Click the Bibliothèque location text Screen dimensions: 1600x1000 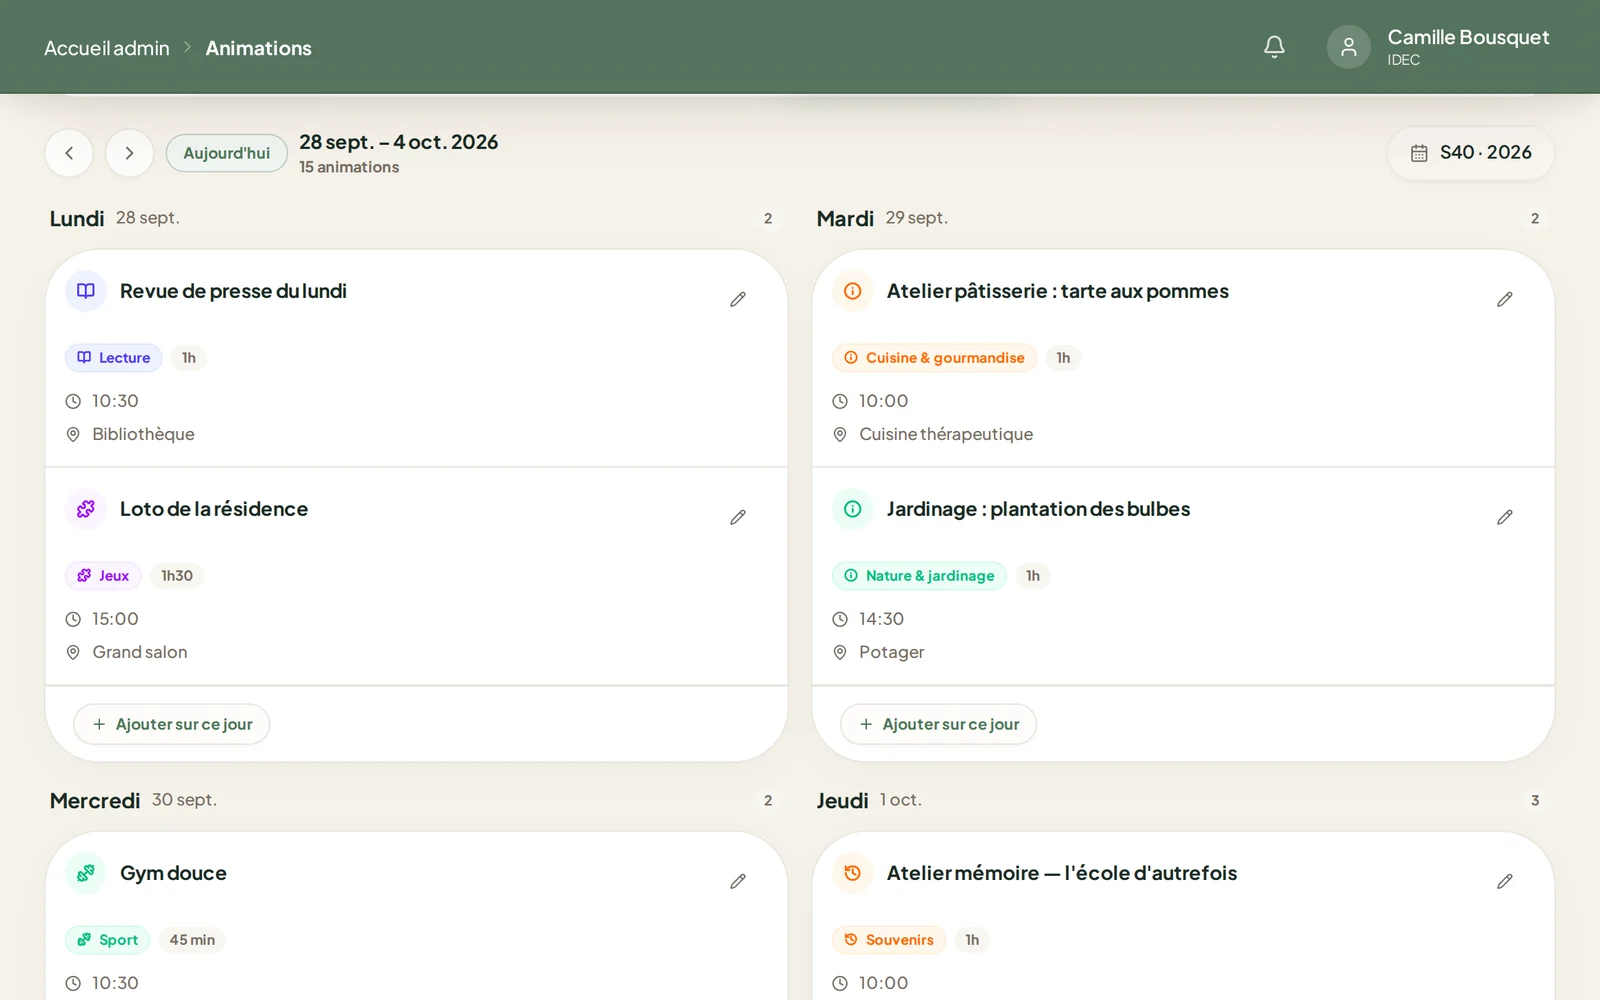click(x=143, y=434)
